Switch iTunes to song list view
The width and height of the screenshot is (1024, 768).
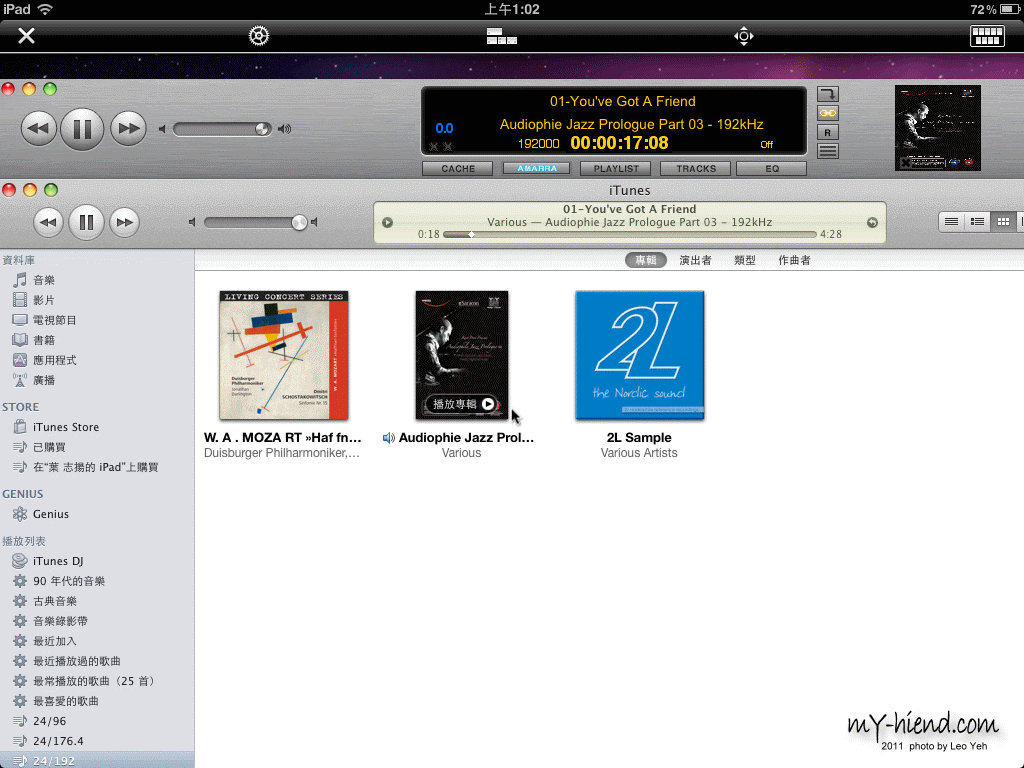pos(952,221)
